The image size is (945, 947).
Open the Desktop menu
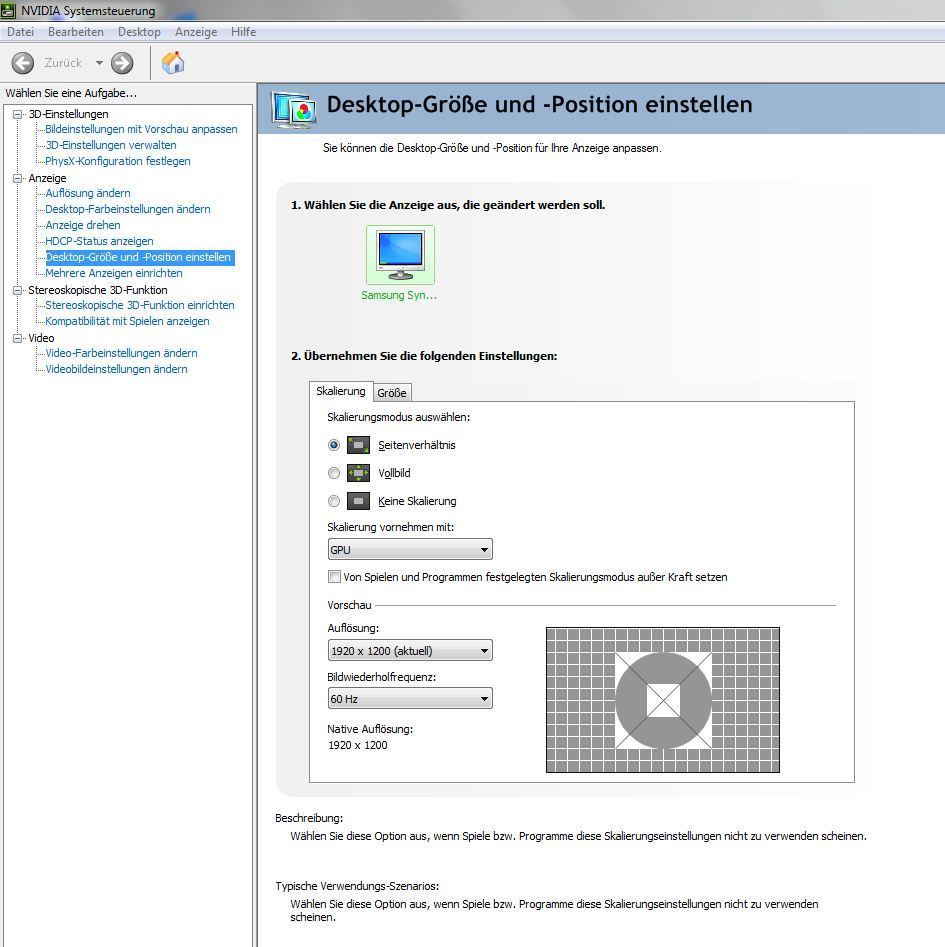coord(139,31)
